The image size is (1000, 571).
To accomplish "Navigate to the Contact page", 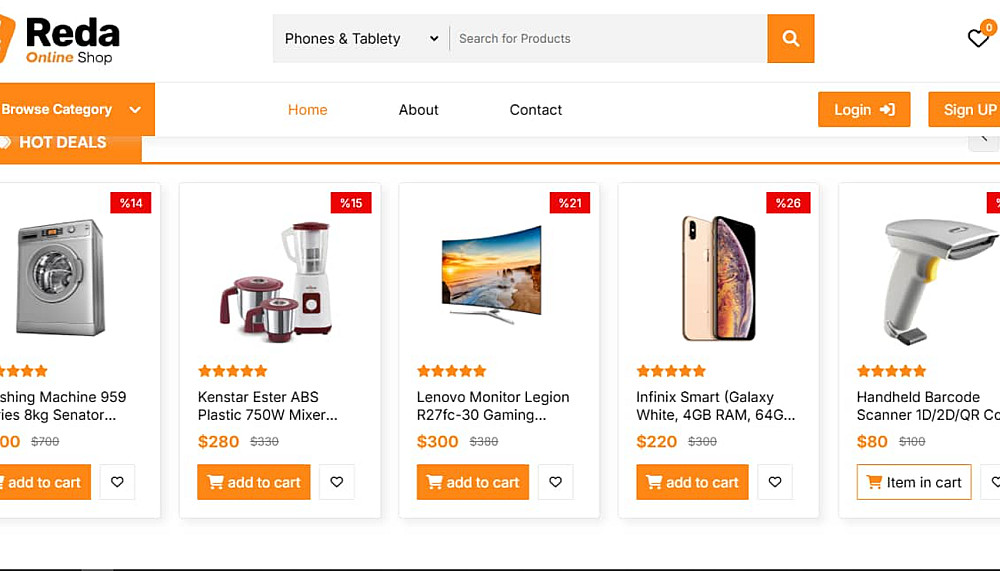I will tap(535, 110).
